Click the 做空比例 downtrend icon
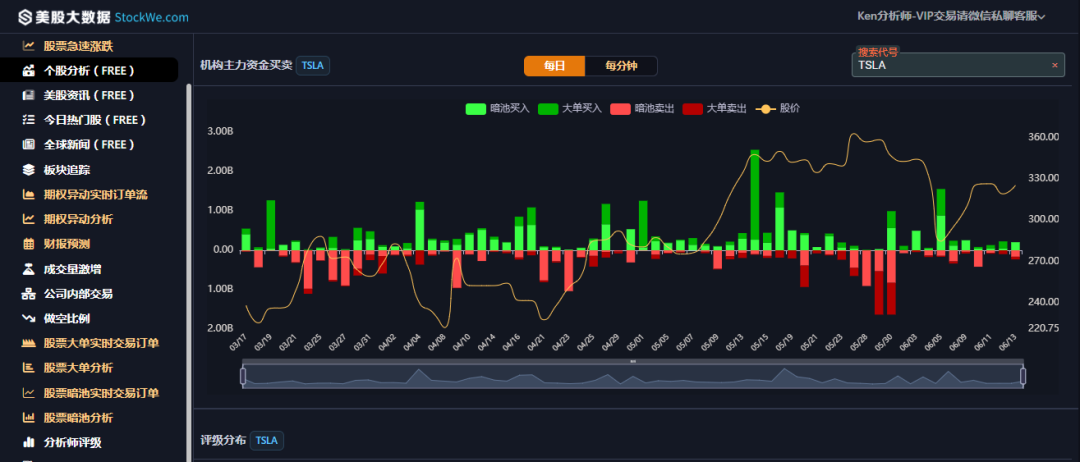 click(x=28, y=318)
